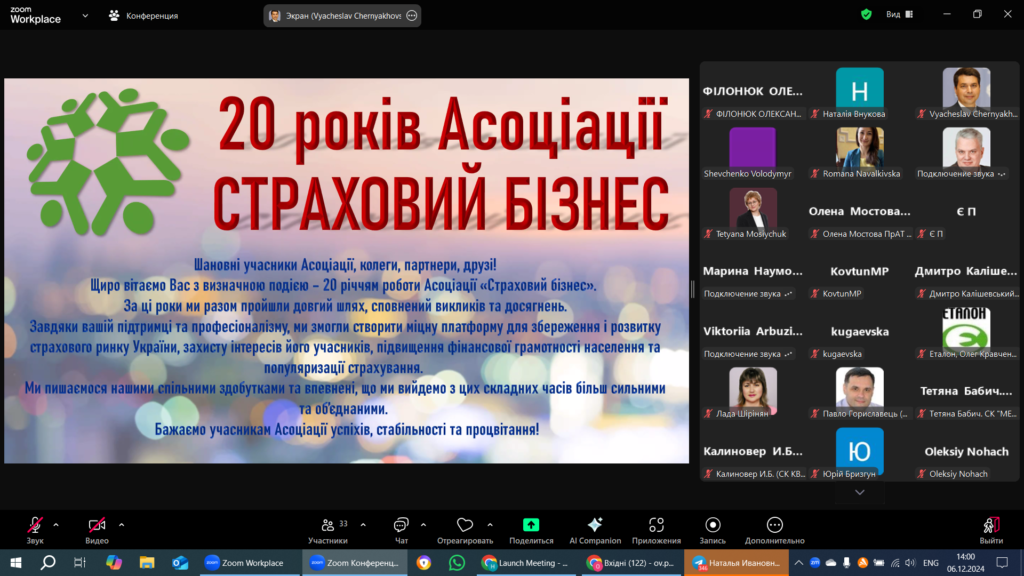This screenshot has height=576, width=1024.
Task: Switch to Наталья Ивановн Telegram window
Action: [737, 562]
